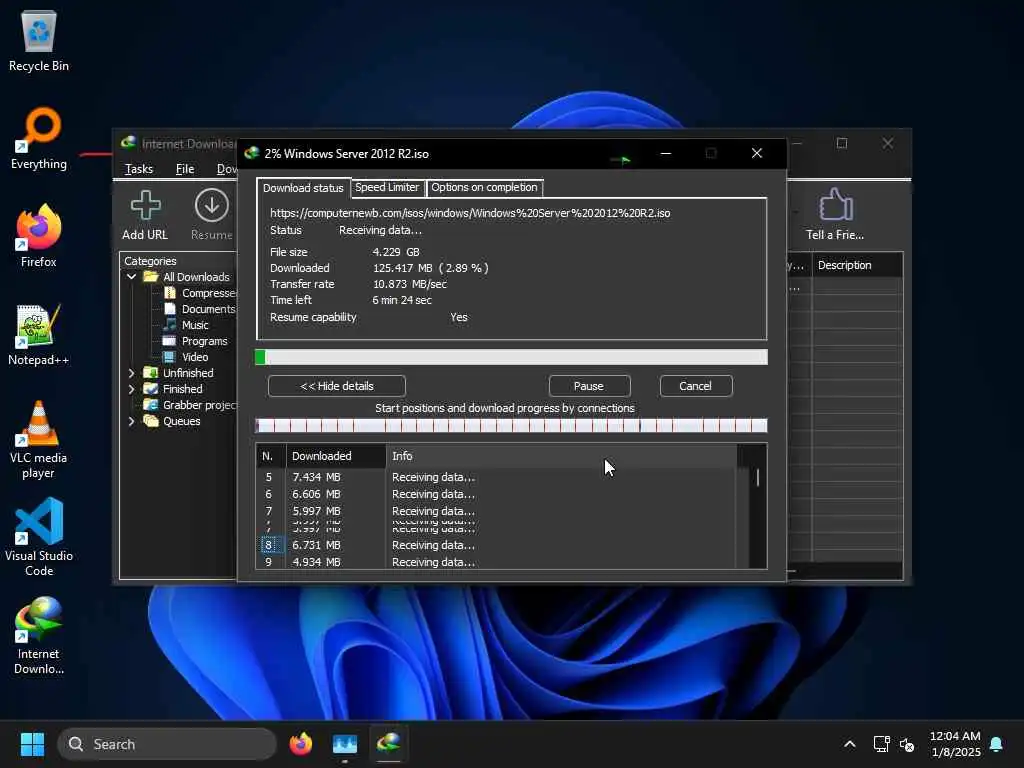Select connection row 9 with 4.934 MB

coord(496,562)
